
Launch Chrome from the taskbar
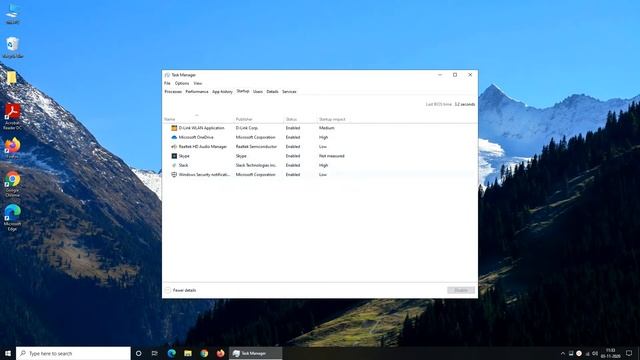pos(204,353)
